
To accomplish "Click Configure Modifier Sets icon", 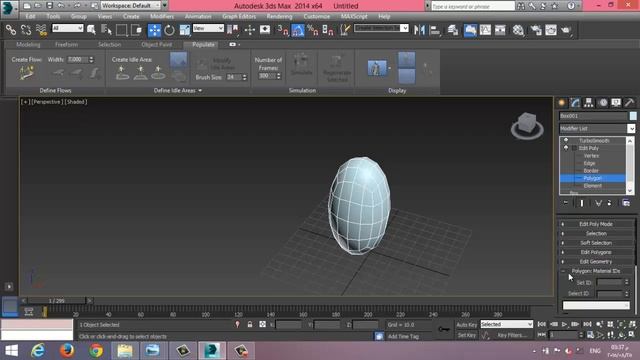I will pos(626,203).
